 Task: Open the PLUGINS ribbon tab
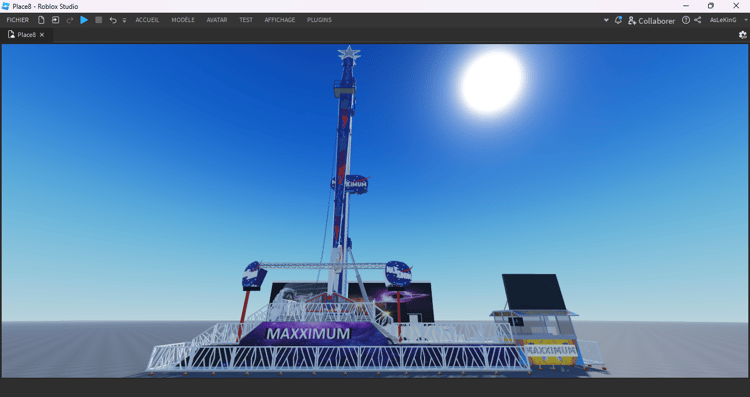pos(320,20)
